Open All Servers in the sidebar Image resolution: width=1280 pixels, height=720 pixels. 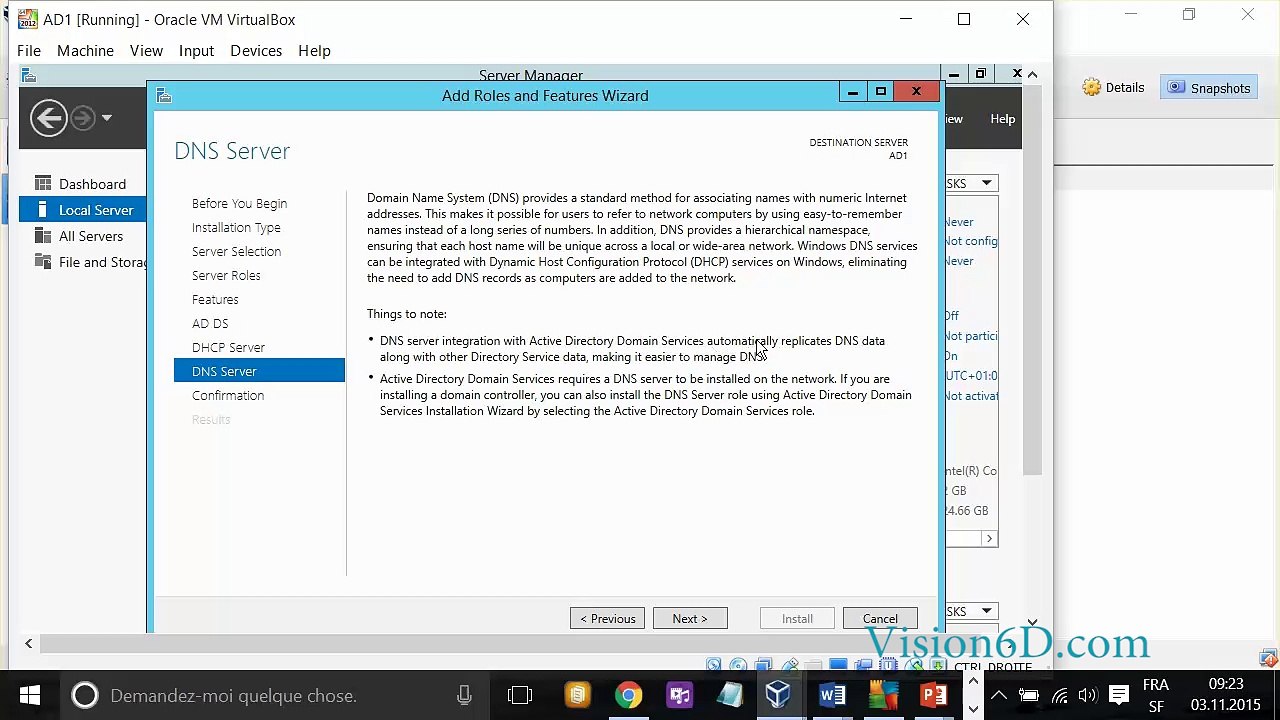91,236
